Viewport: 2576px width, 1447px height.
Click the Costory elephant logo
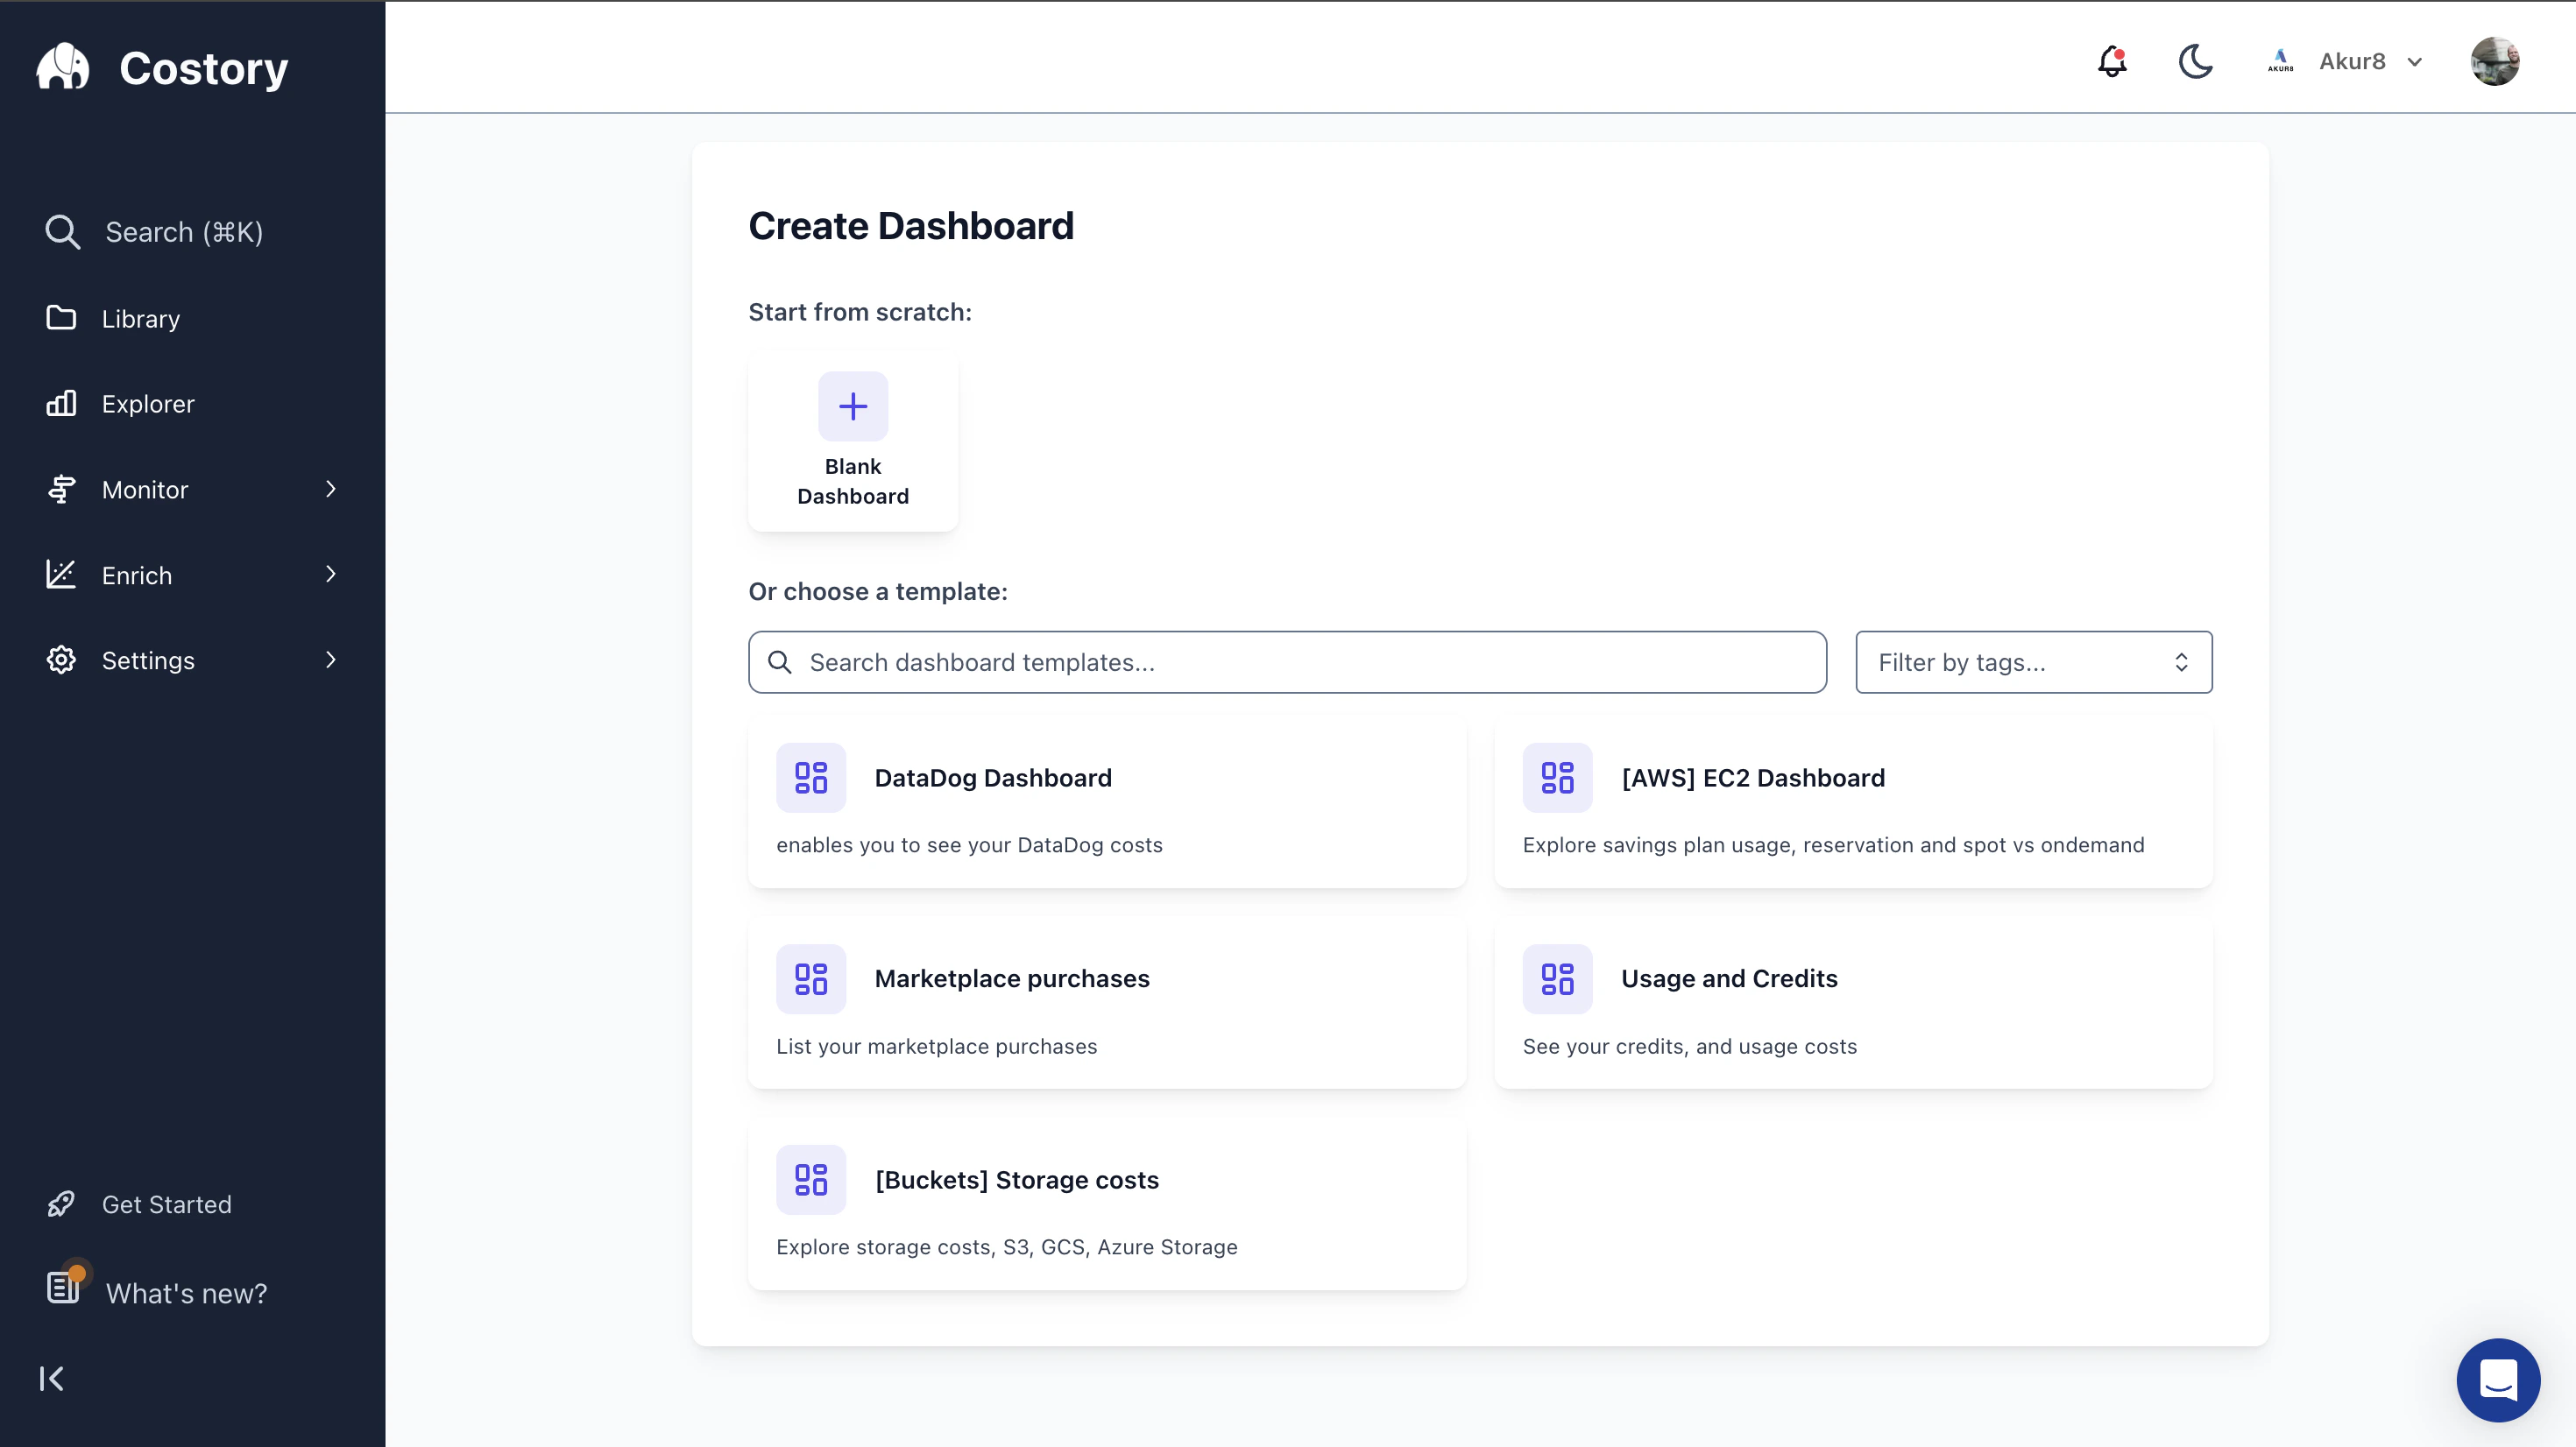(63, 66)
